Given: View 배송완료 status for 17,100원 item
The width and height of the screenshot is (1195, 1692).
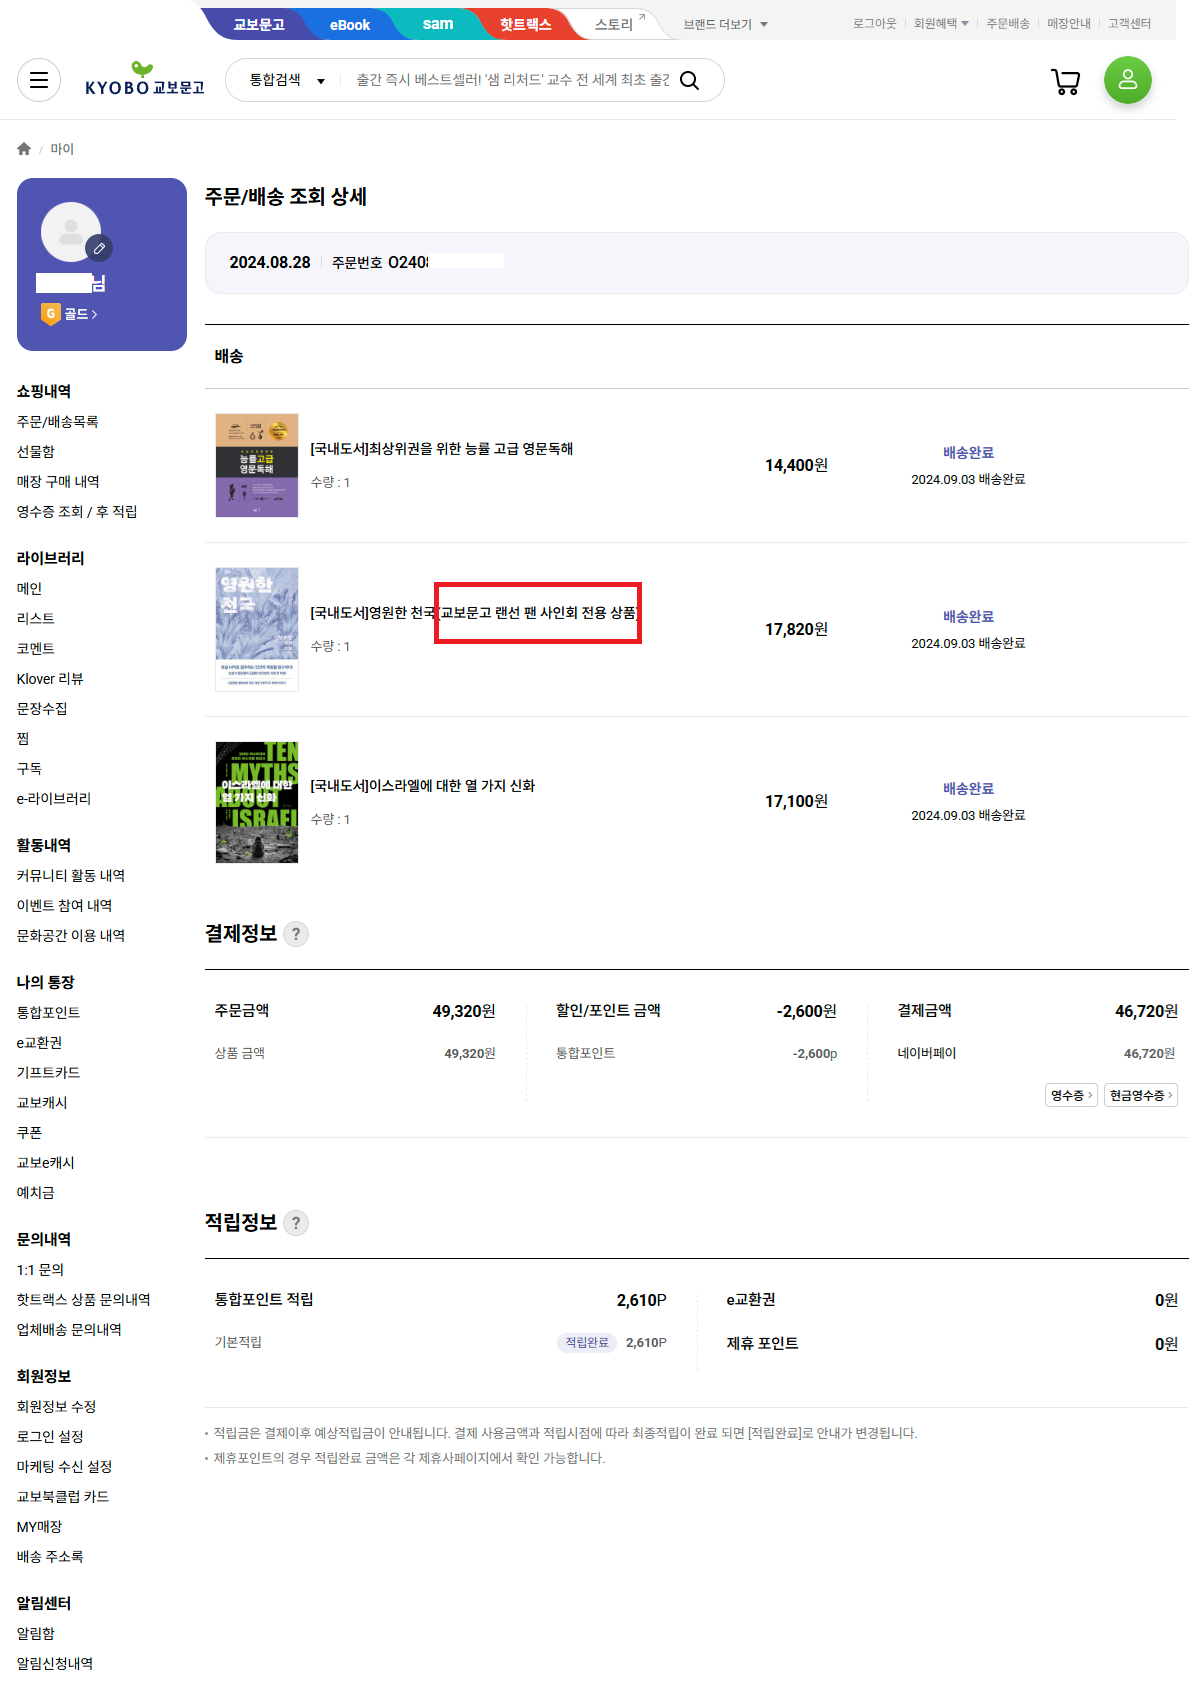Looking at the screenshot, I should pyautogui.click(x=968, y=788).
